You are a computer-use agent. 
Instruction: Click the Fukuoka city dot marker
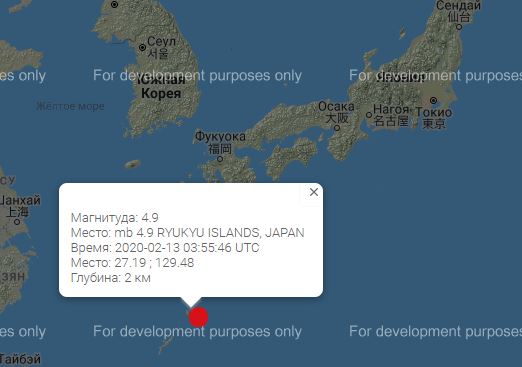pyautogui.click(x=220, y=159)
